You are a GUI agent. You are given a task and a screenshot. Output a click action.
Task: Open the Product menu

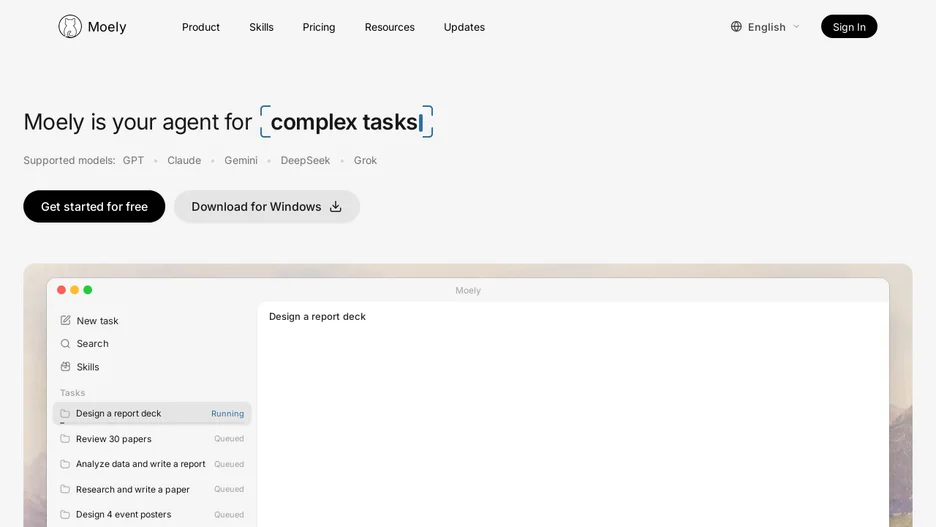(x=201, y=27)
